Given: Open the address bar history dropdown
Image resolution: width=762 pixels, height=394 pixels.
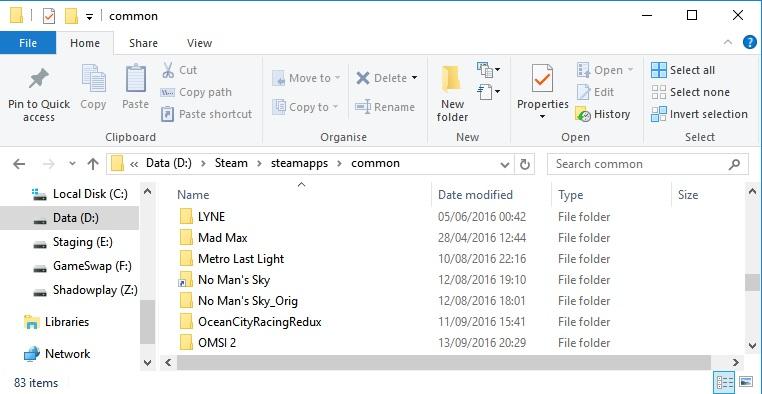Looking at the screenshot, I should click(x=505, y=165).
